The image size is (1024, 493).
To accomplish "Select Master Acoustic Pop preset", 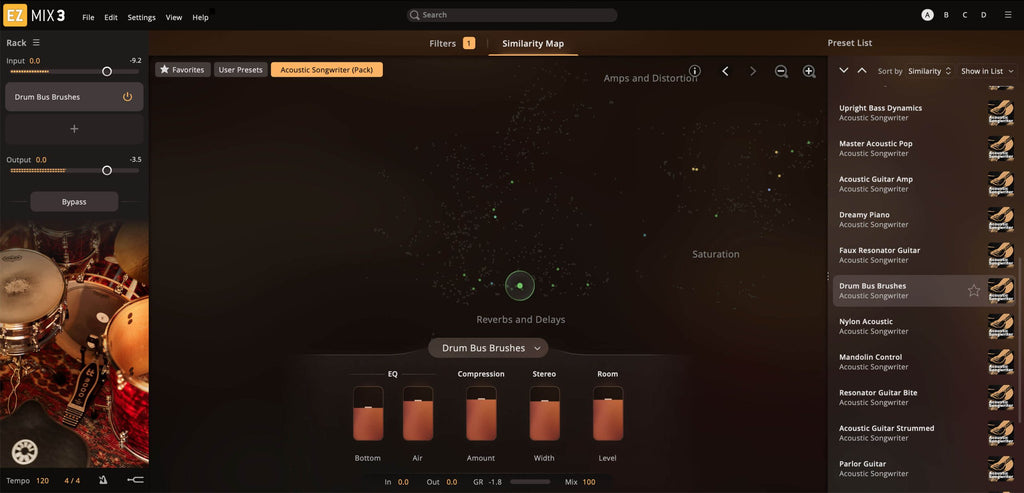I will coord(925,148).
